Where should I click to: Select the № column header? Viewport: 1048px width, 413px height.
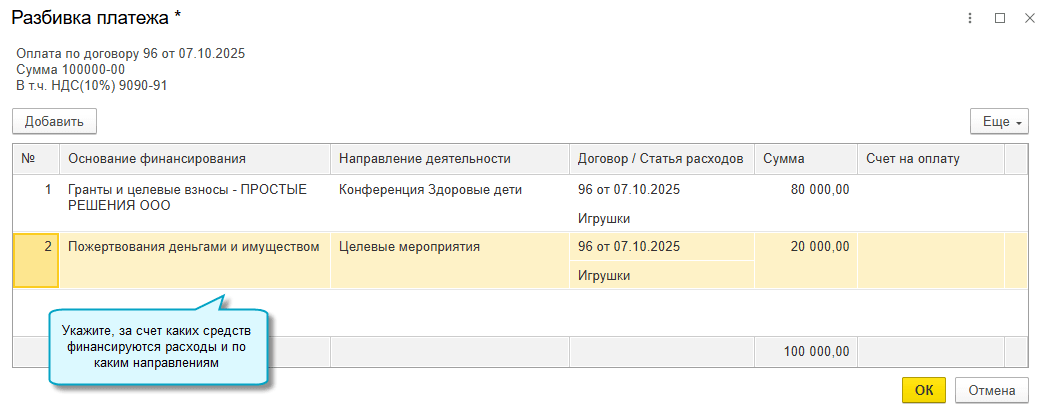tap(36, 158)
